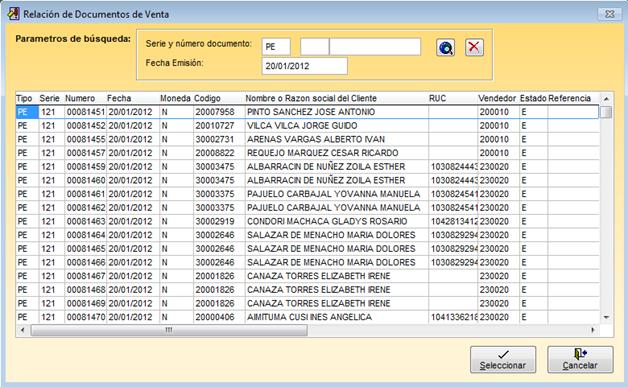628x387 pixels.
Task: Click the vertical scrollbar thumb
Action: coord(606,112)
